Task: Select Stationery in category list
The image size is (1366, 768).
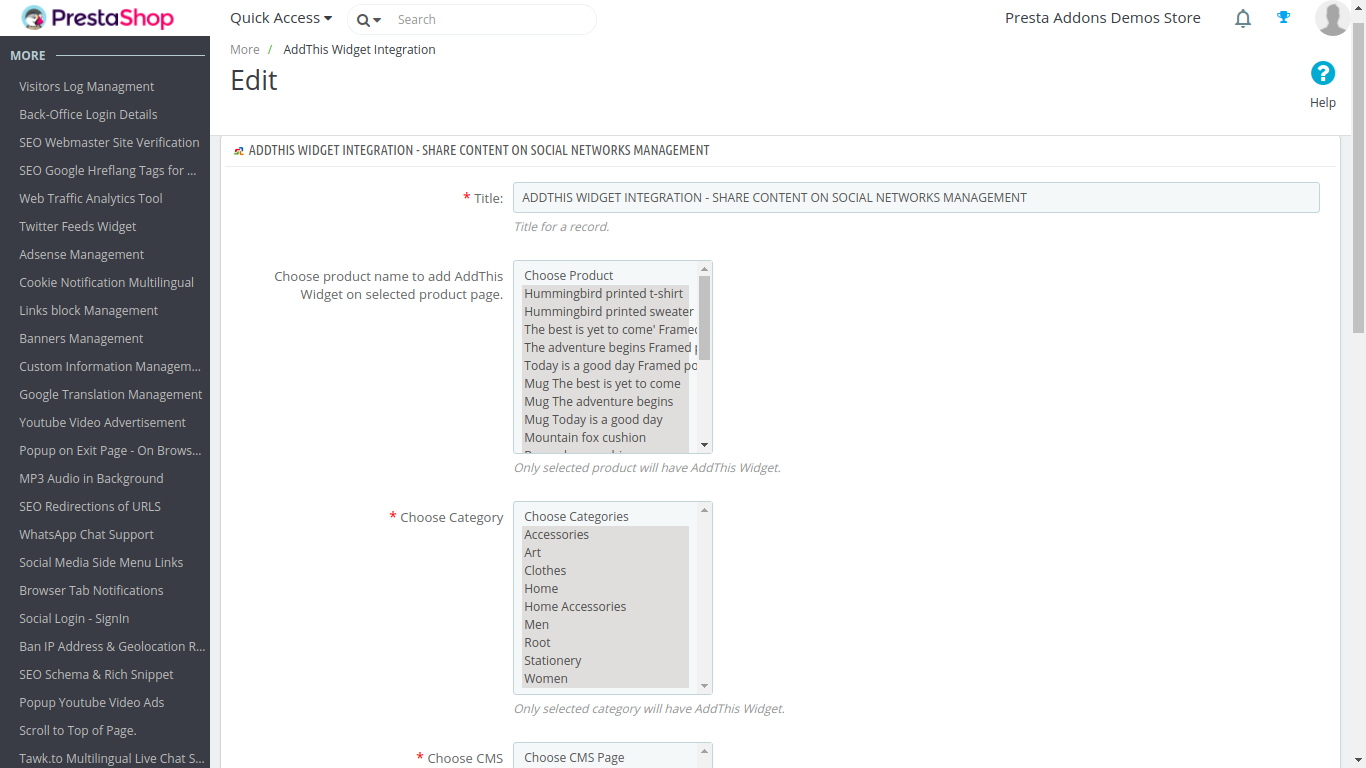Action: [x=605, y=660]
